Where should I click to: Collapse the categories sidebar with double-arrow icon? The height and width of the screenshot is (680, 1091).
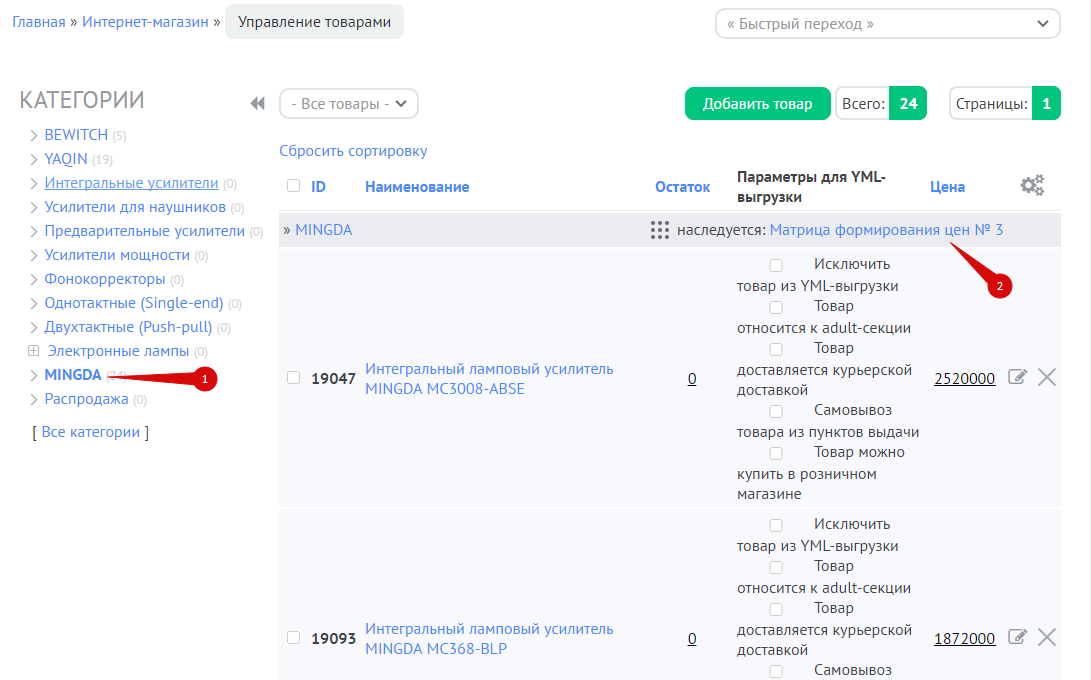pos(257,103)
